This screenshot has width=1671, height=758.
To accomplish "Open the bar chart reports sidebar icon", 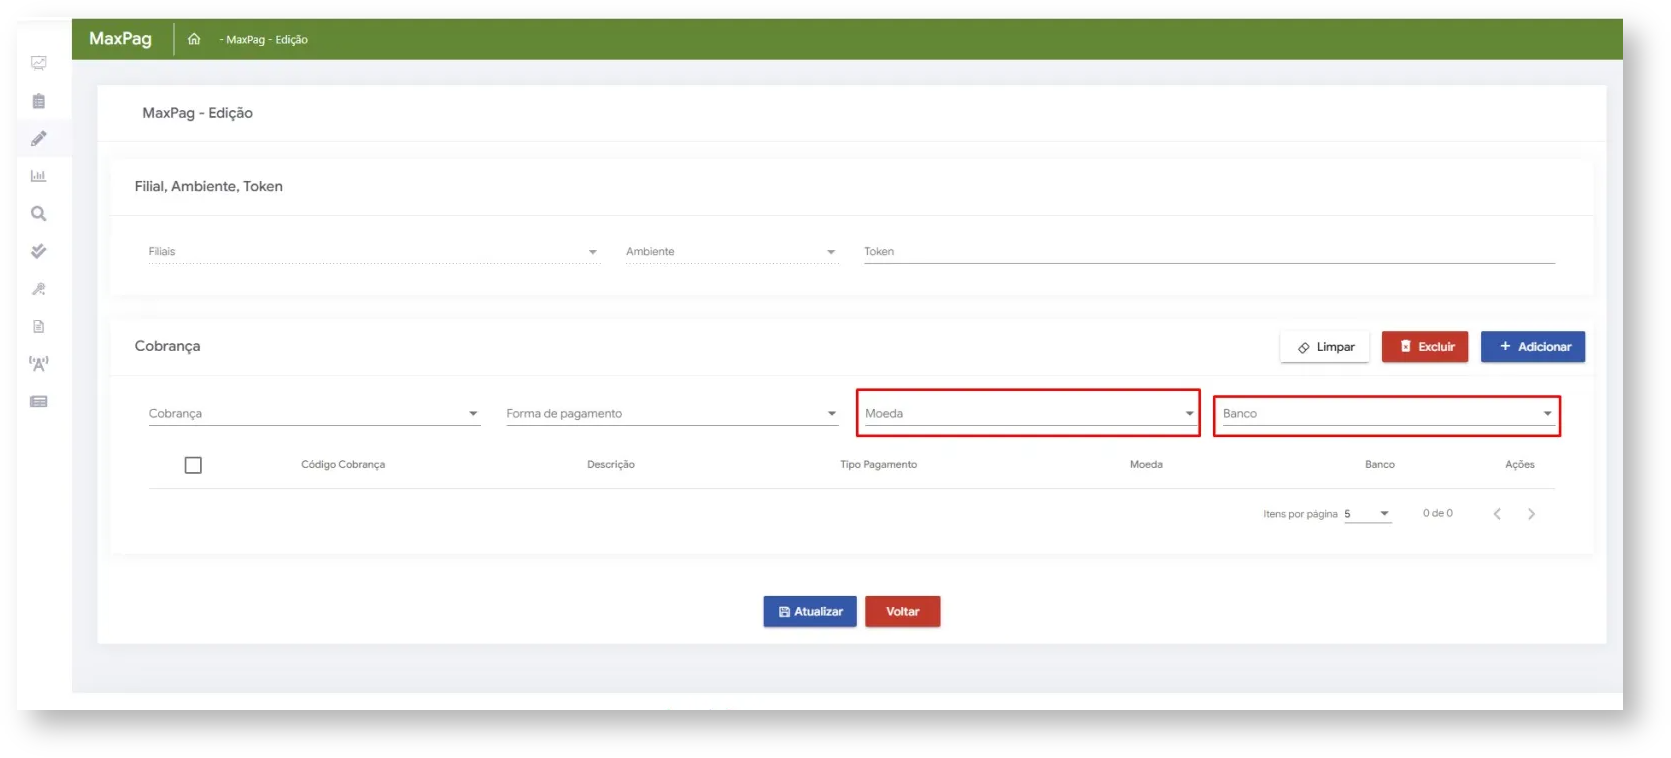I will tap(39, 176).
